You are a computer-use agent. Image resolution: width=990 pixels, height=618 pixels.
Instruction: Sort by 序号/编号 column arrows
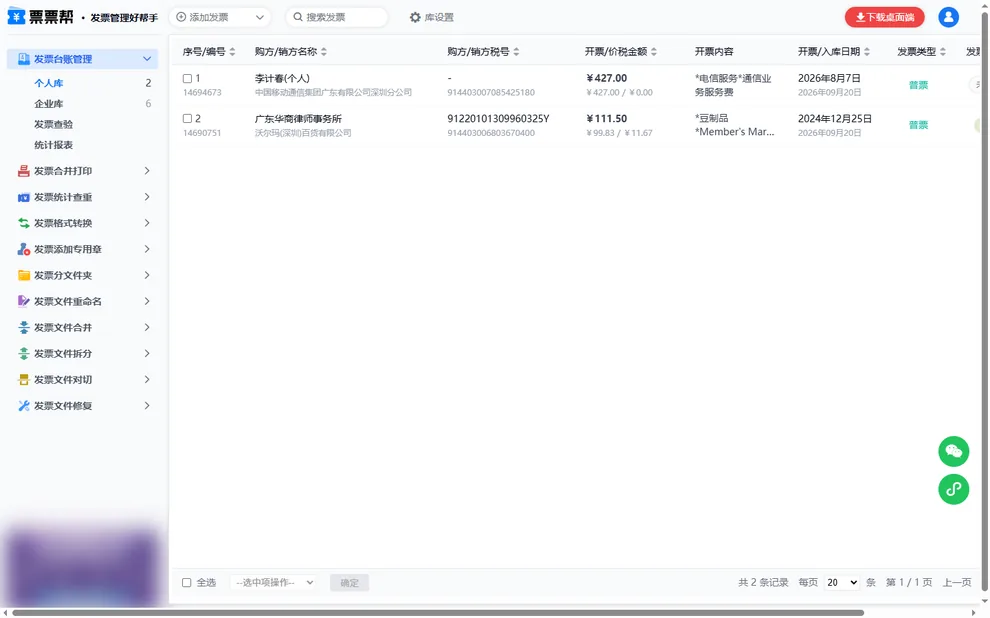(x=232, y=52)
